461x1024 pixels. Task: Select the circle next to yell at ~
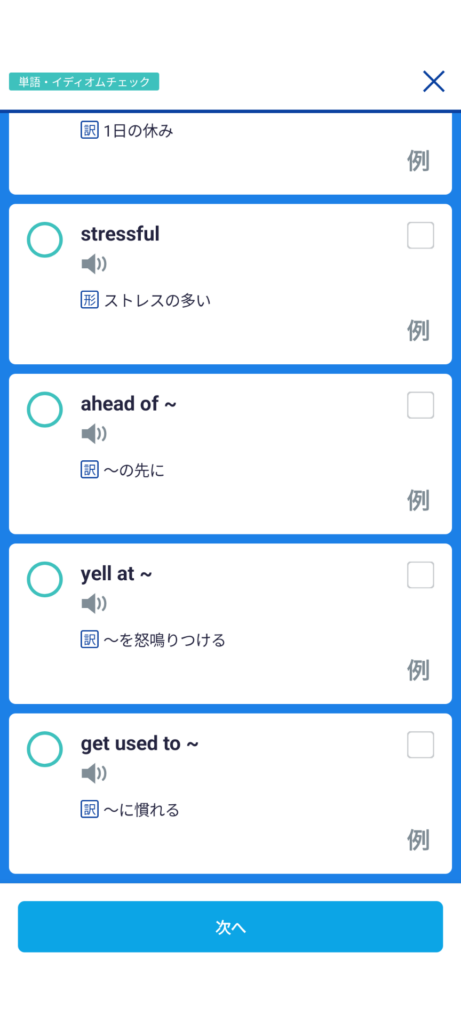click(x=44, y=579)
